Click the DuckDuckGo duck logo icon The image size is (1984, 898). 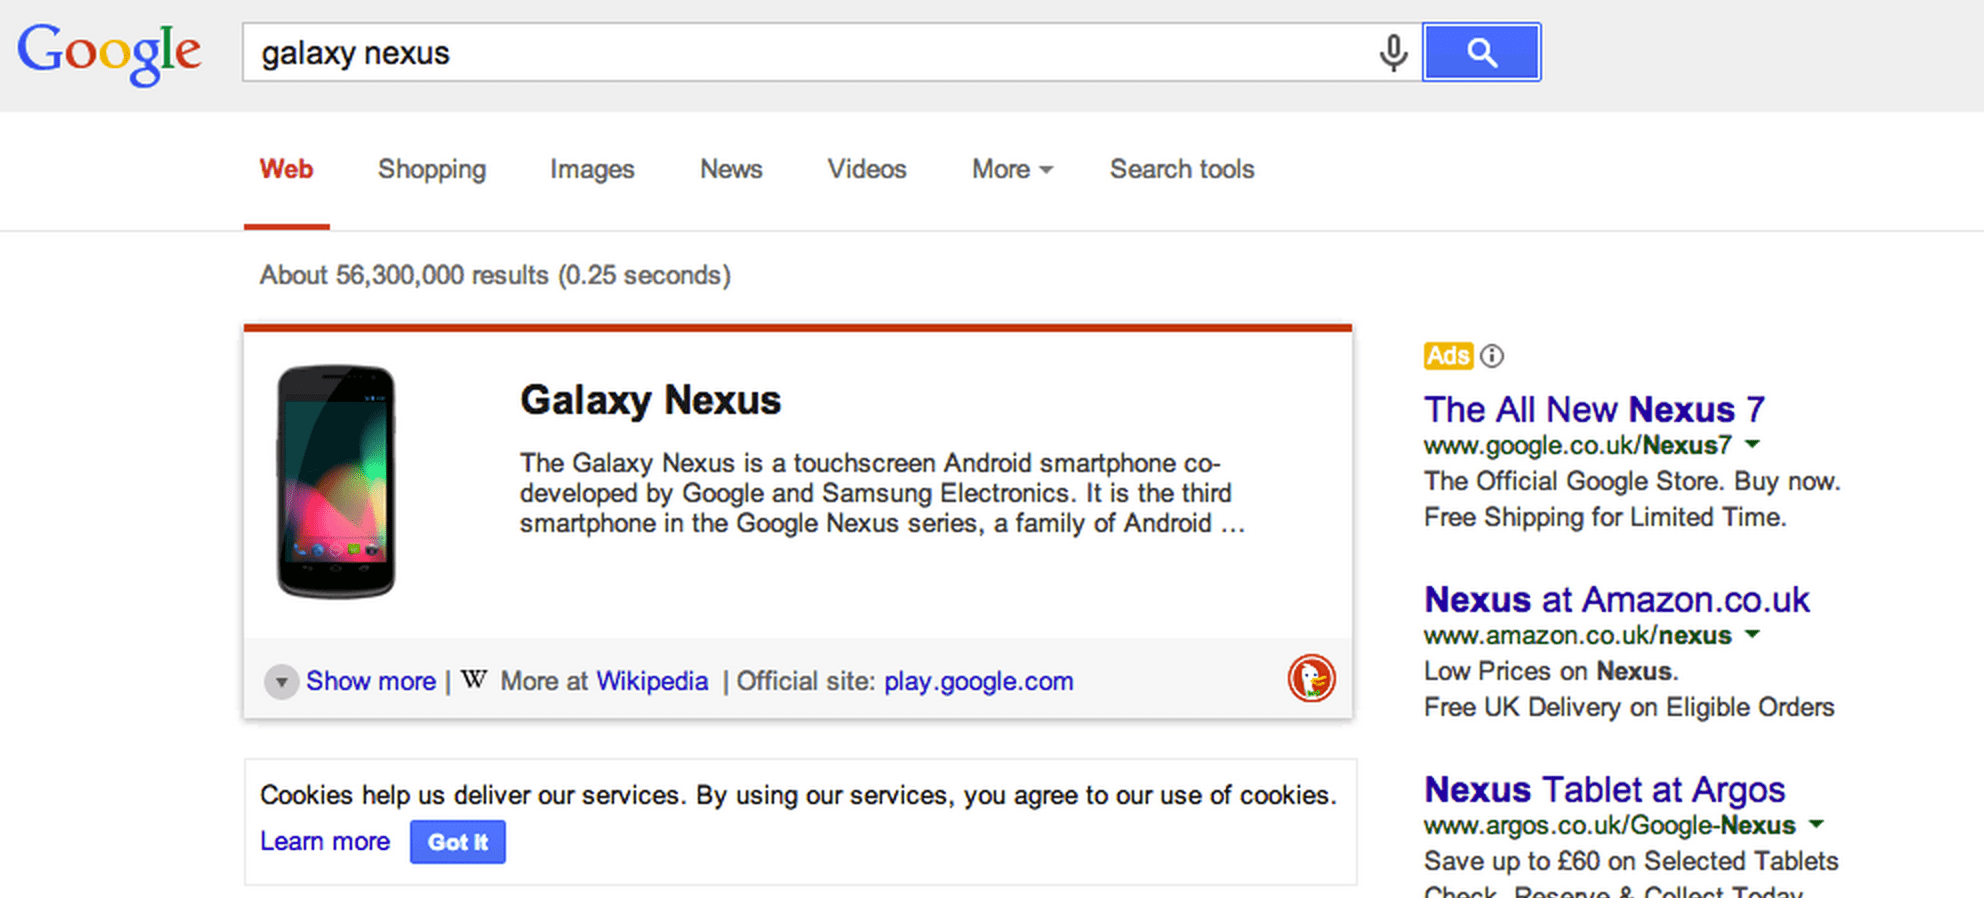(x=1311, y=679)
